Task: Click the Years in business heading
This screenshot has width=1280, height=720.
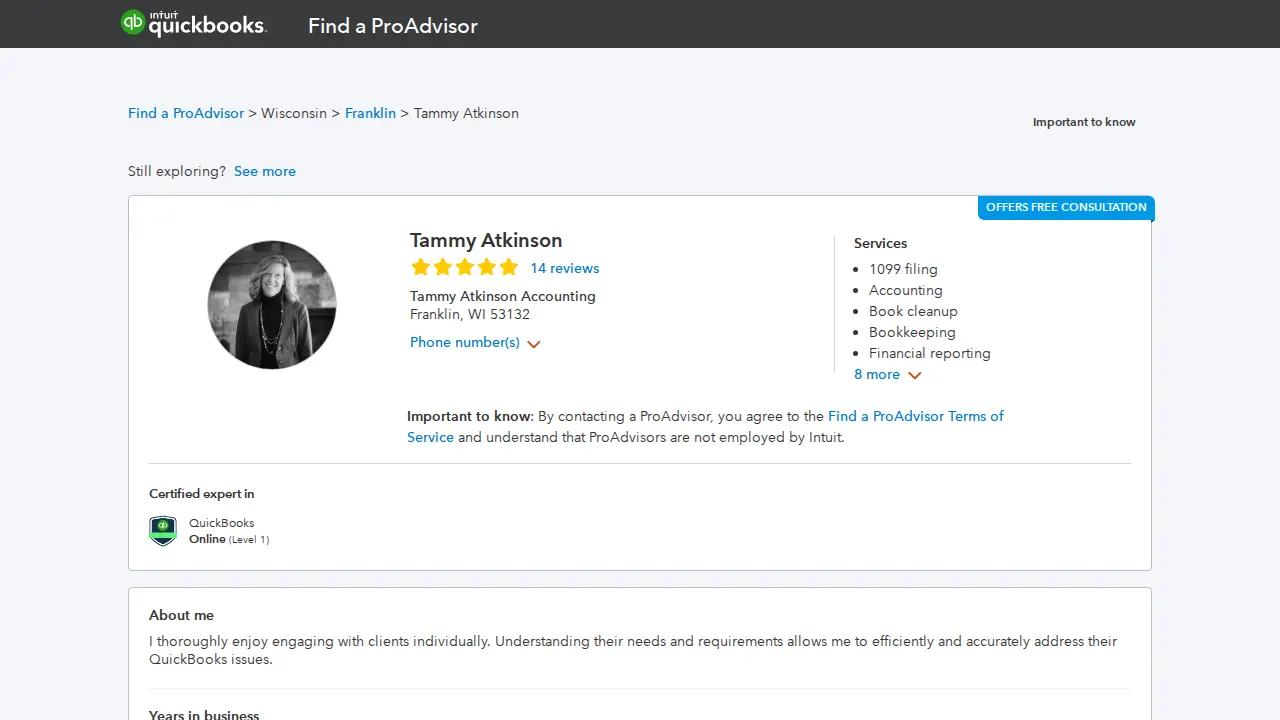Action: click(x=204, y=715)
